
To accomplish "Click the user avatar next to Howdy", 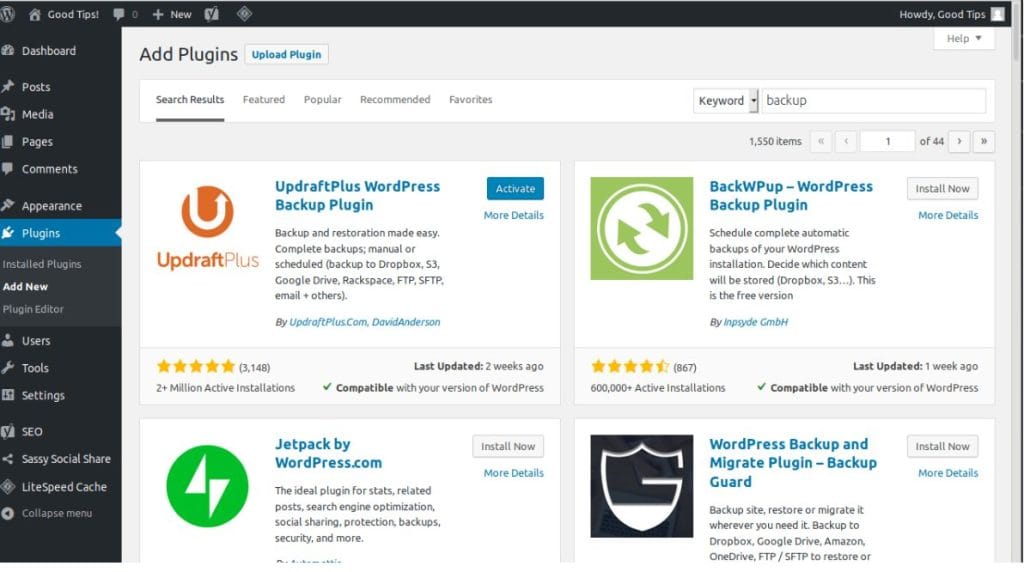I will tap(997, 14).
